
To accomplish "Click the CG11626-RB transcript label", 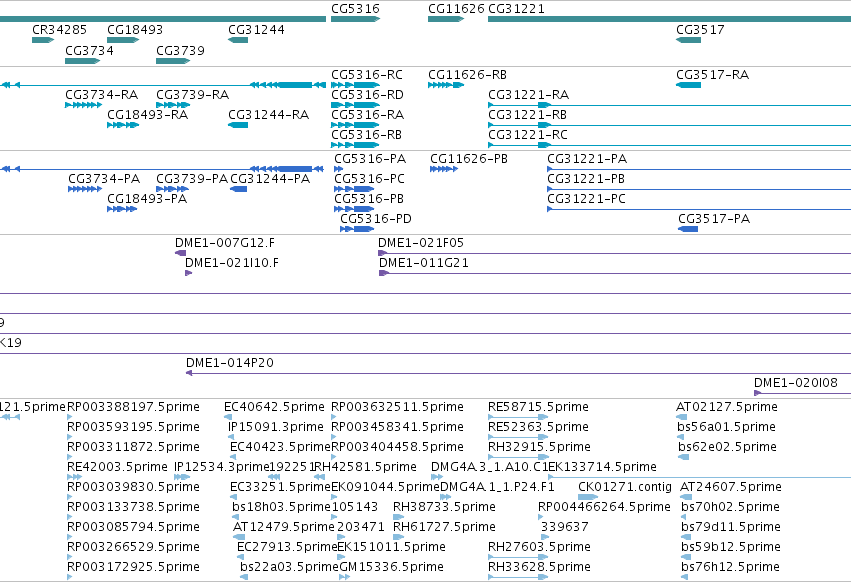I will coord(467,75).
